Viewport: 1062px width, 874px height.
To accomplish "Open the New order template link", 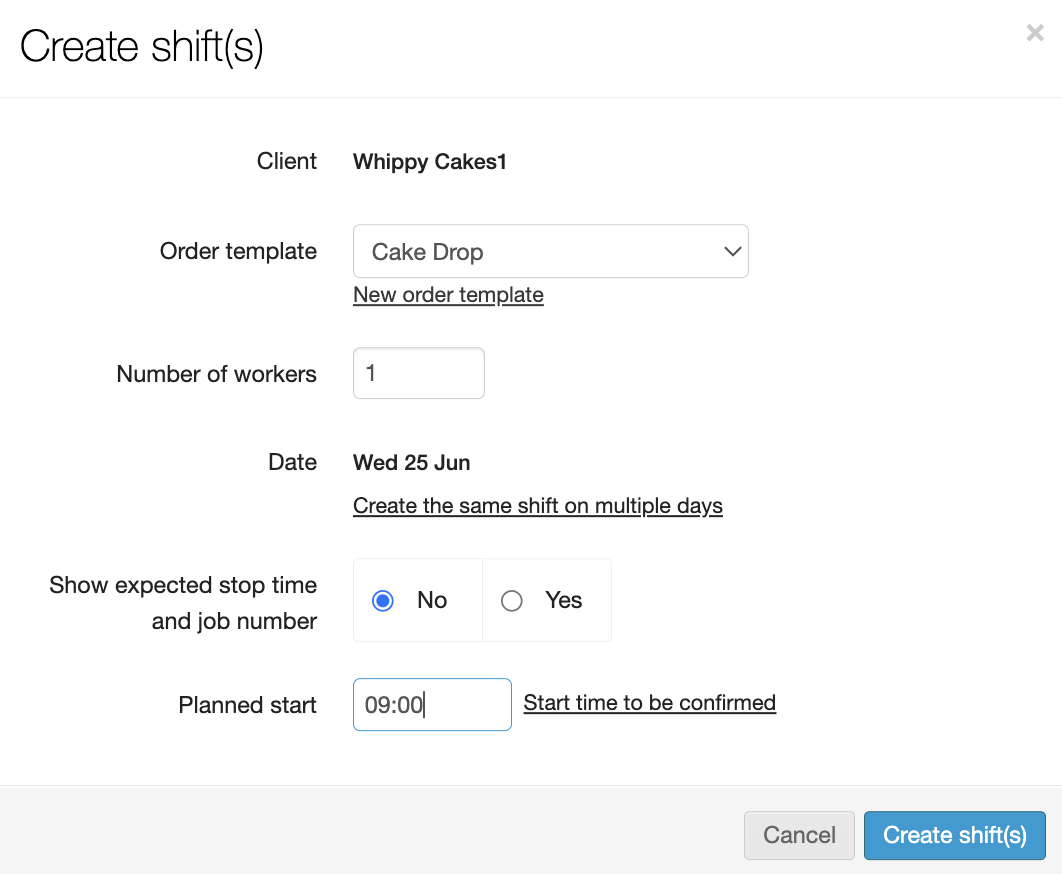I will 448,295.
